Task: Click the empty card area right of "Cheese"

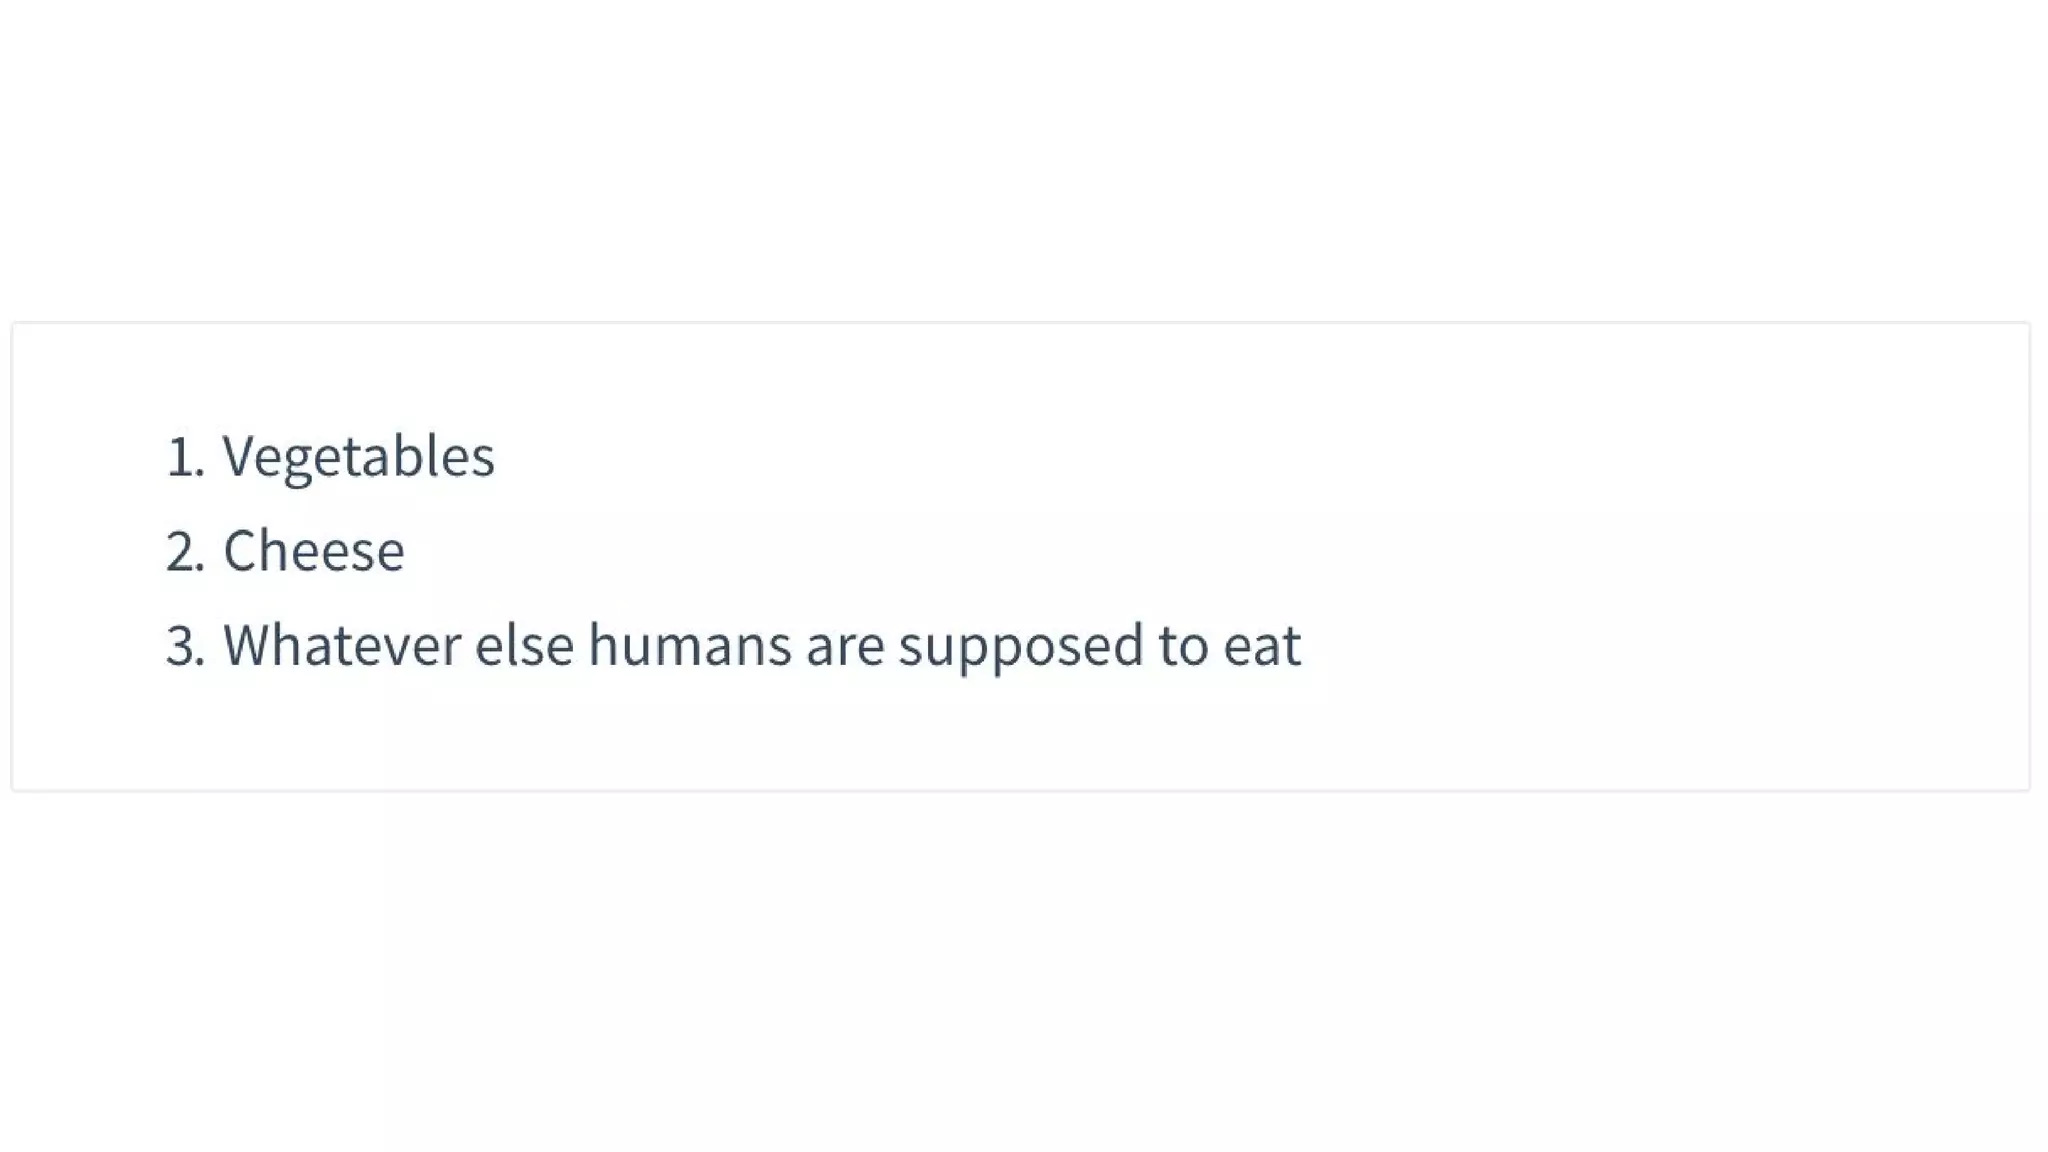Action: point(1100,551)
